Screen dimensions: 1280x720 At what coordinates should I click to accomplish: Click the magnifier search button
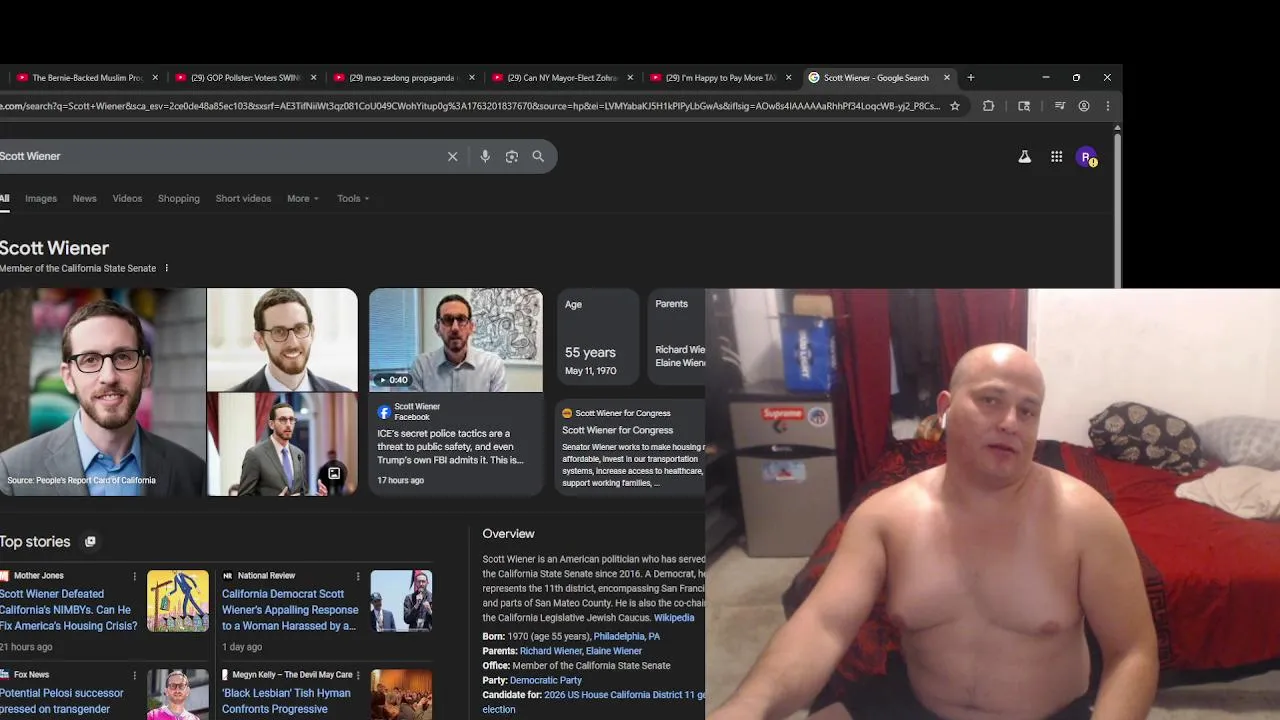pyautogui.click(x=538, y=156)
